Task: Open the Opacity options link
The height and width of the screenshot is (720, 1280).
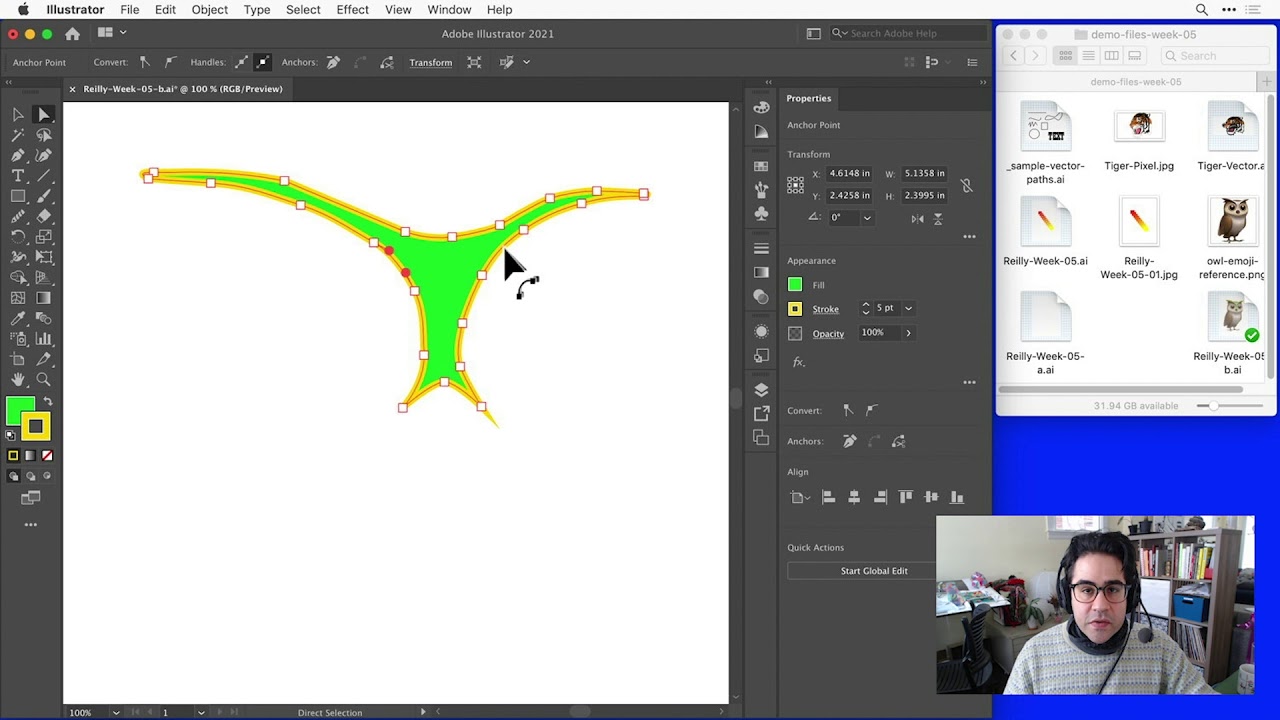Action: coord(828,334)
